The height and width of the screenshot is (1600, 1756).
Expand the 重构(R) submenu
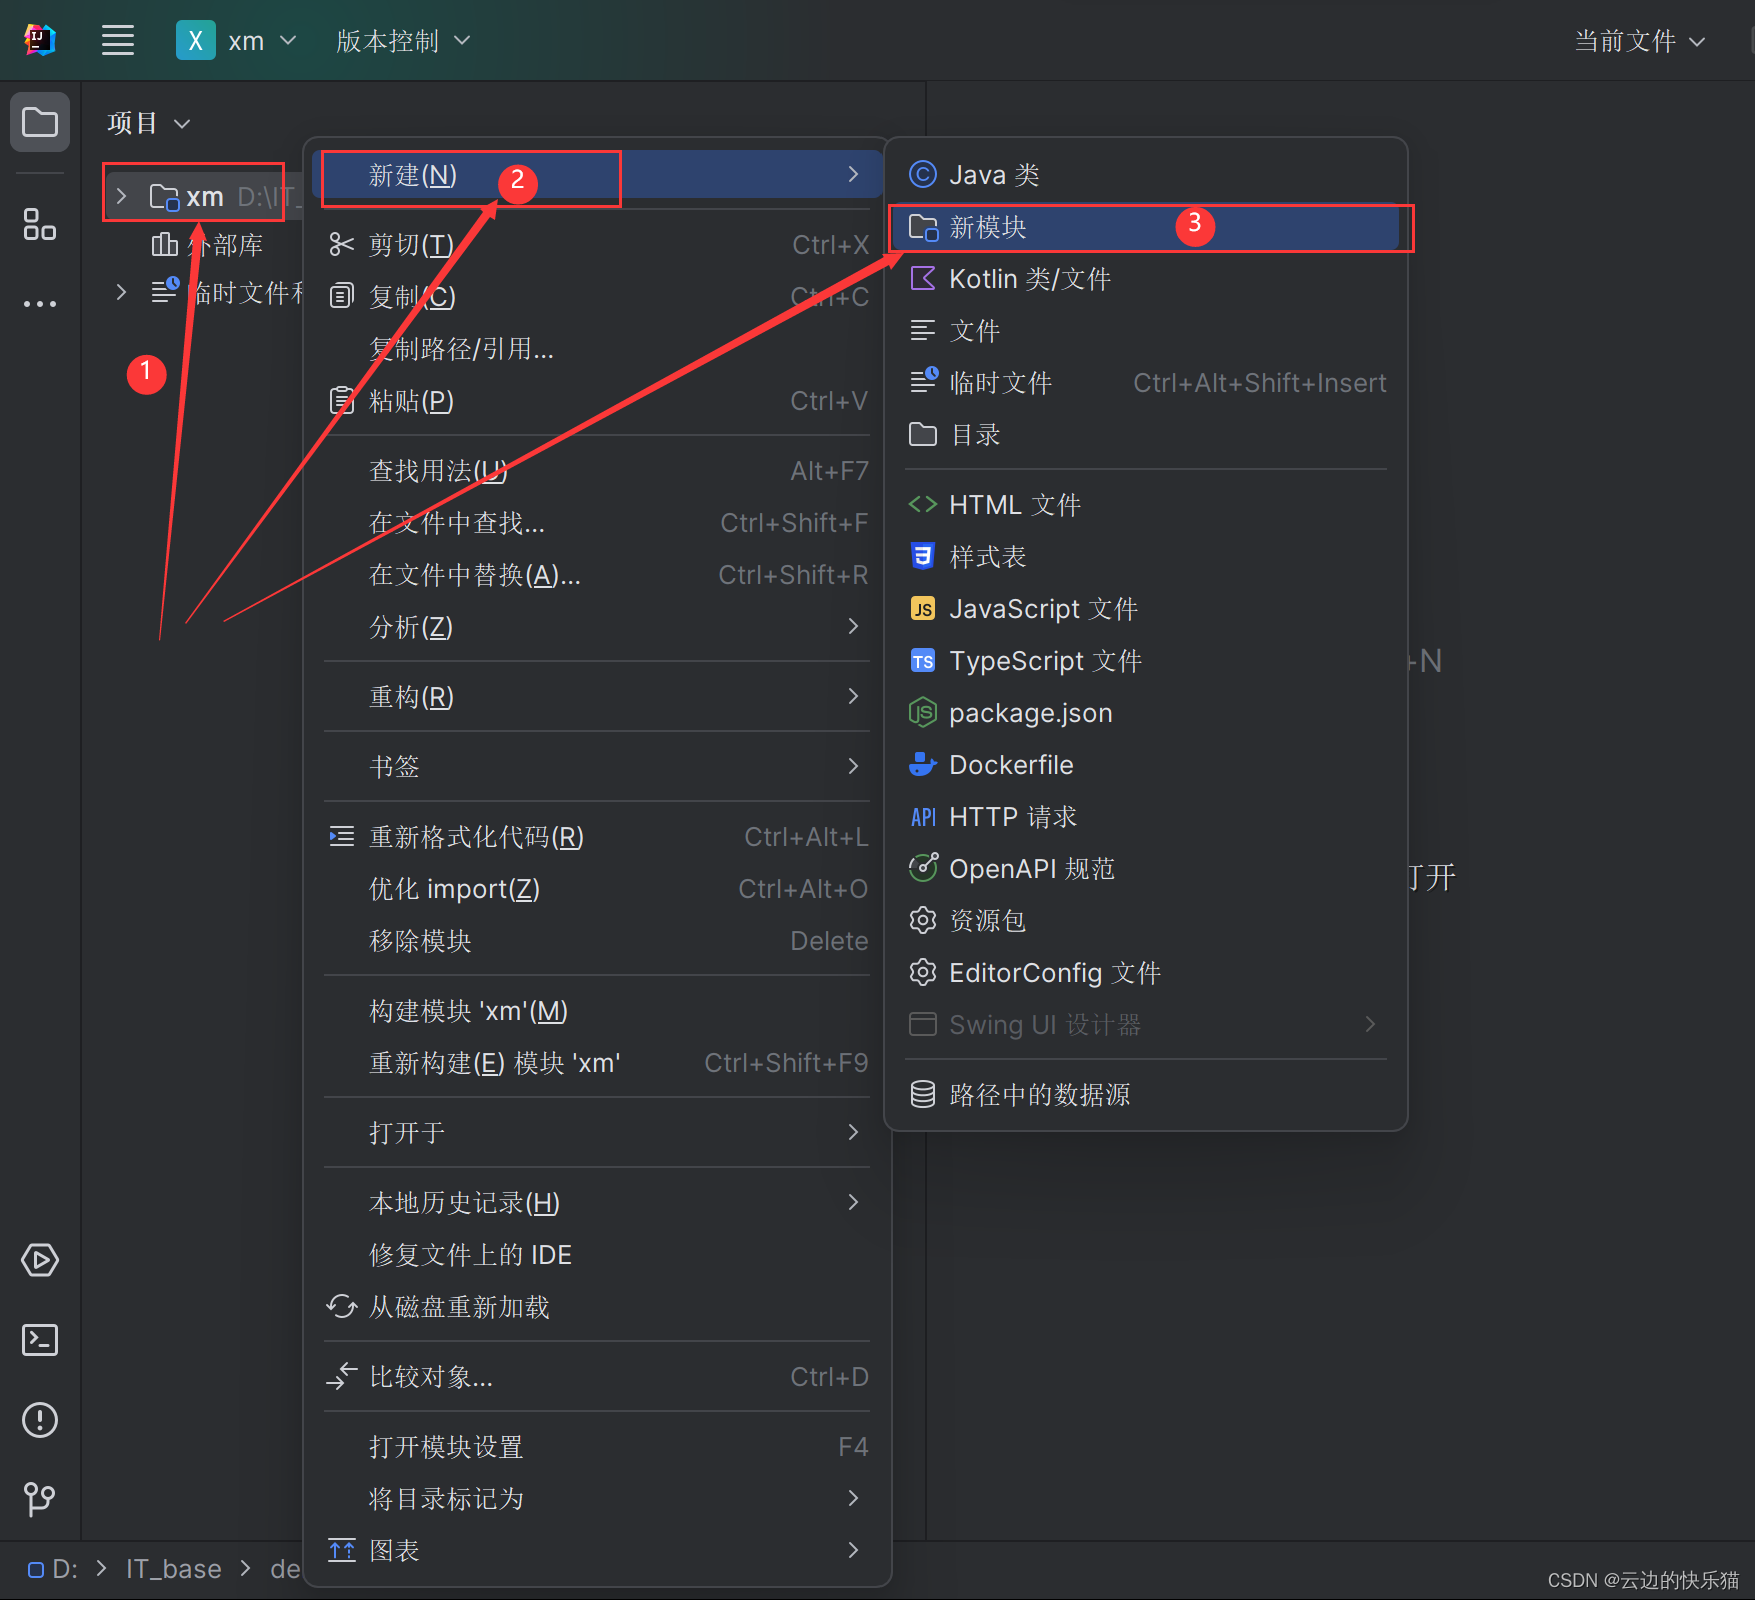coord(597,696)
